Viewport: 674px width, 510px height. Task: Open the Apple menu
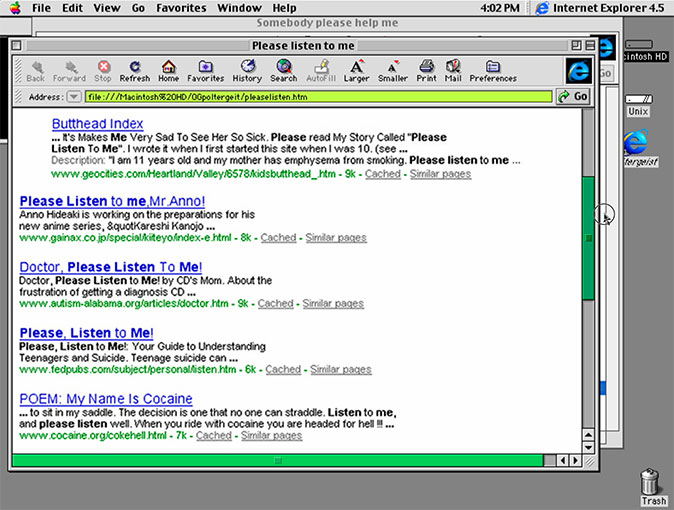point(12,8)
